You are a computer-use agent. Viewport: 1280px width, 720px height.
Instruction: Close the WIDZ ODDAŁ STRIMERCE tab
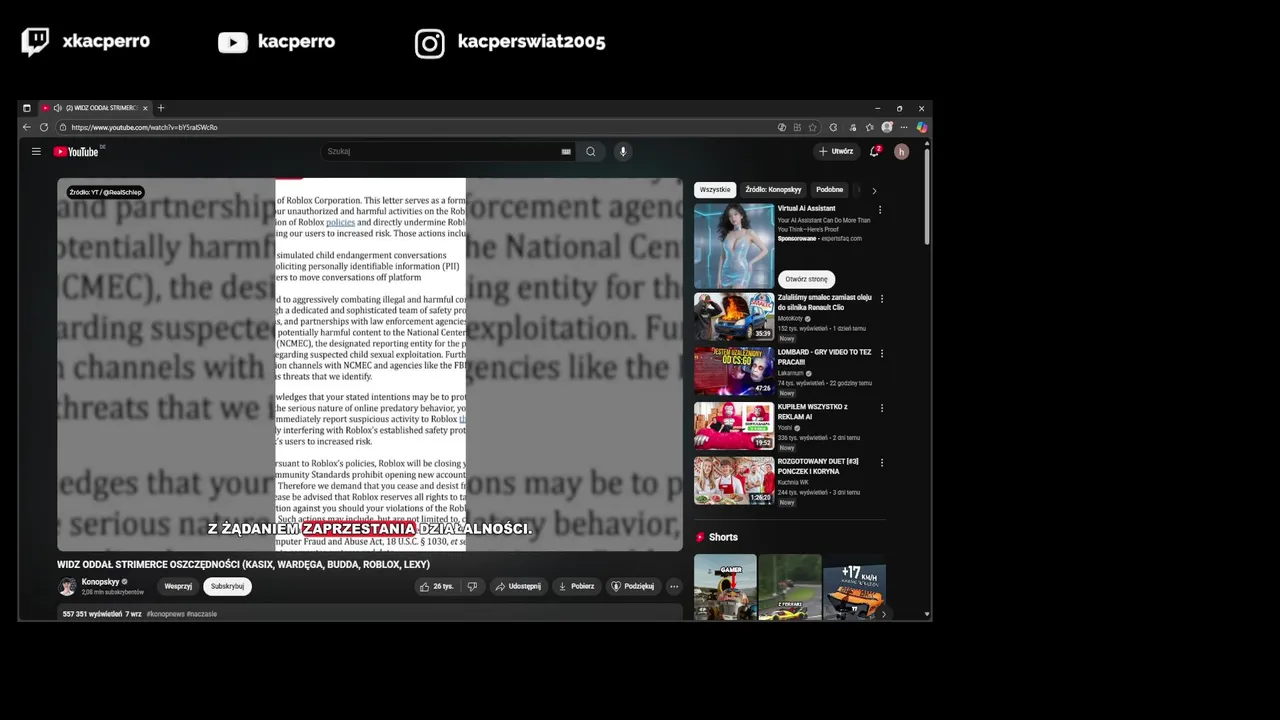145,108
